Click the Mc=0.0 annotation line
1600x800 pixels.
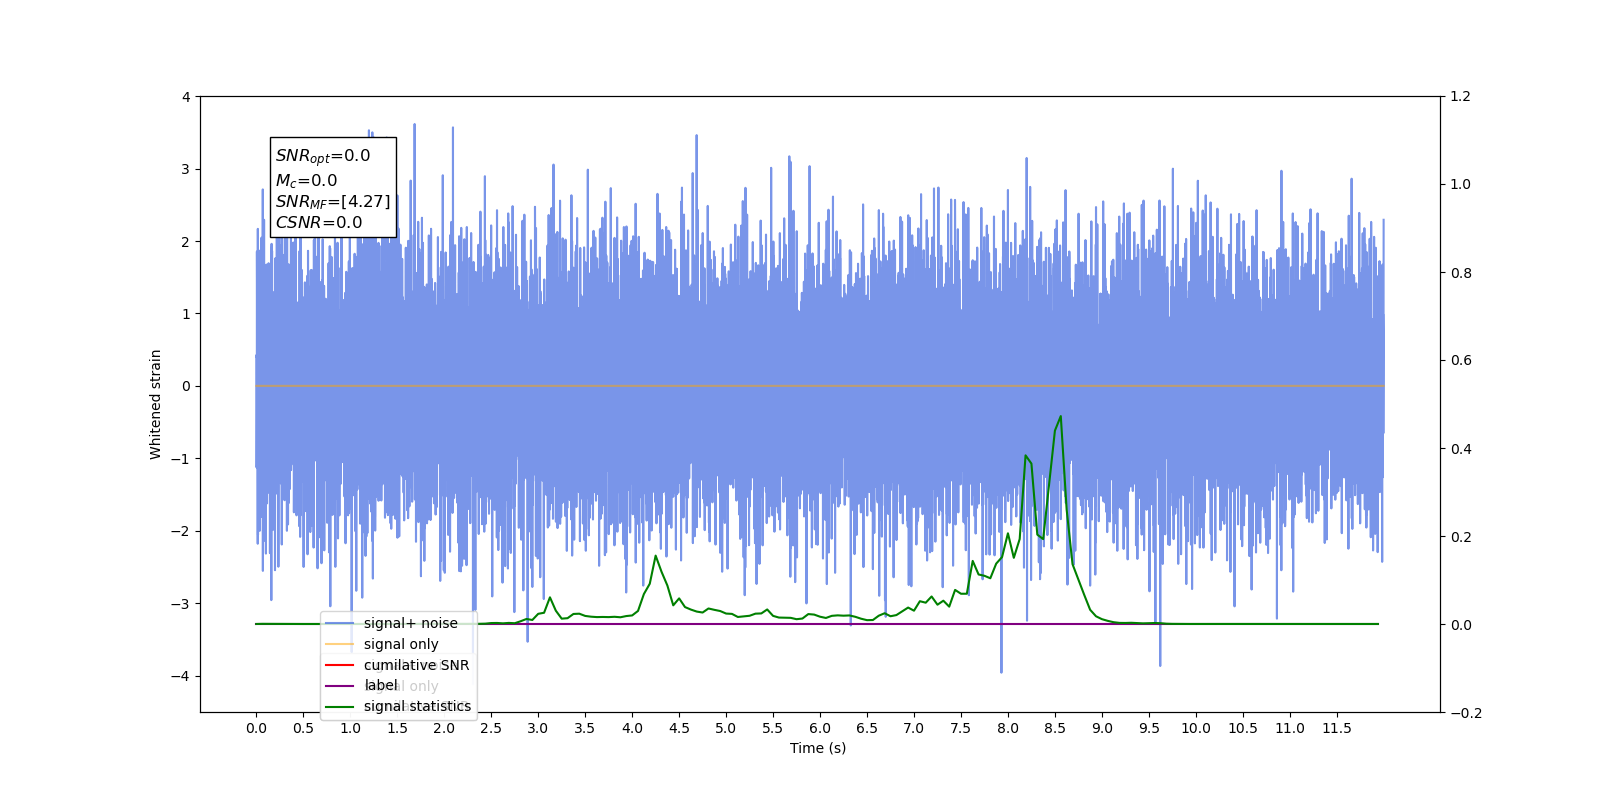[x=306, y=181]
